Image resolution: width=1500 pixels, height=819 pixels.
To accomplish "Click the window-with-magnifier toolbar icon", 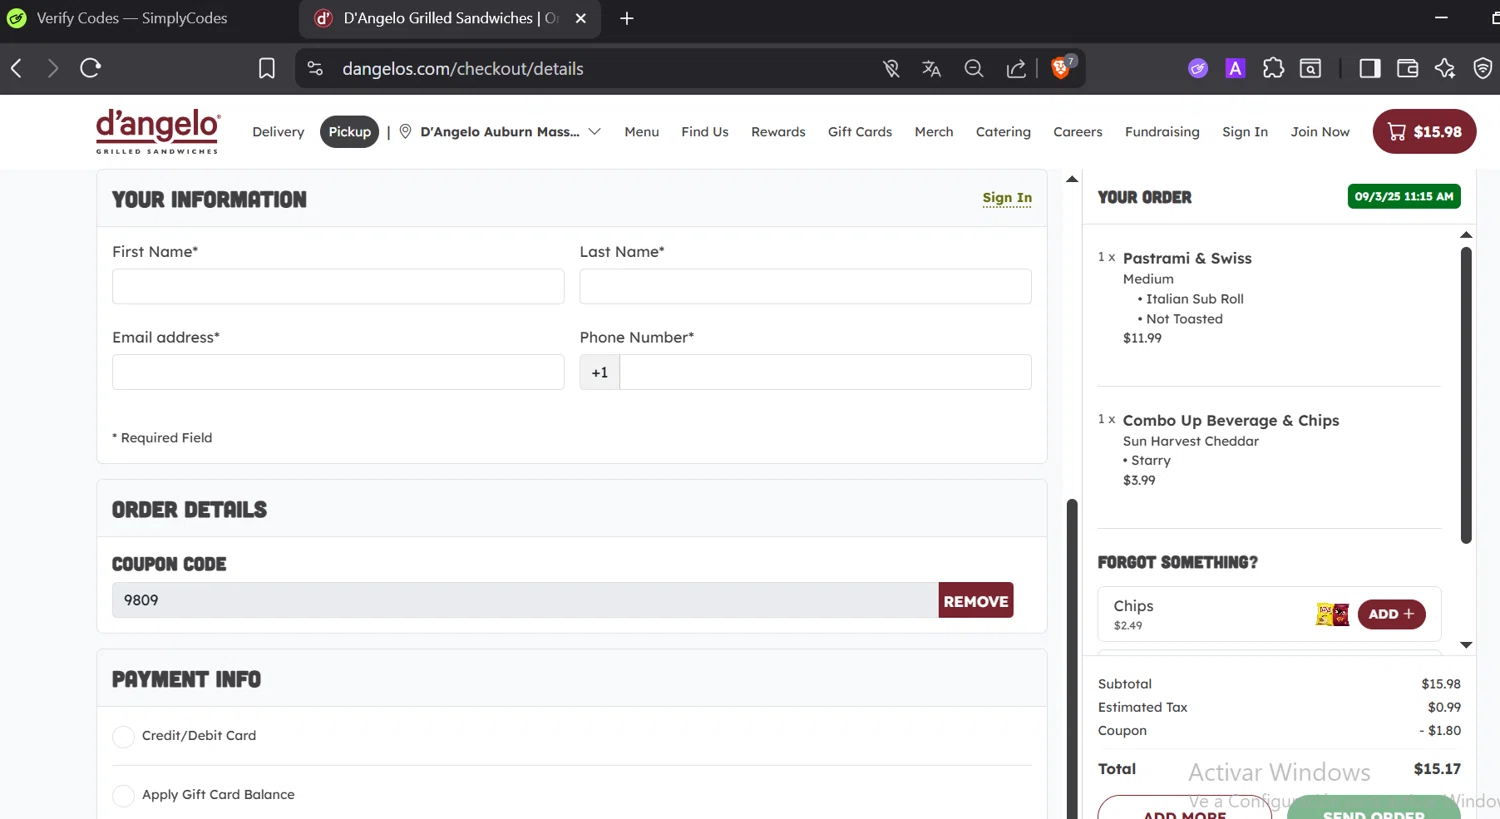I will [1310, 68].
